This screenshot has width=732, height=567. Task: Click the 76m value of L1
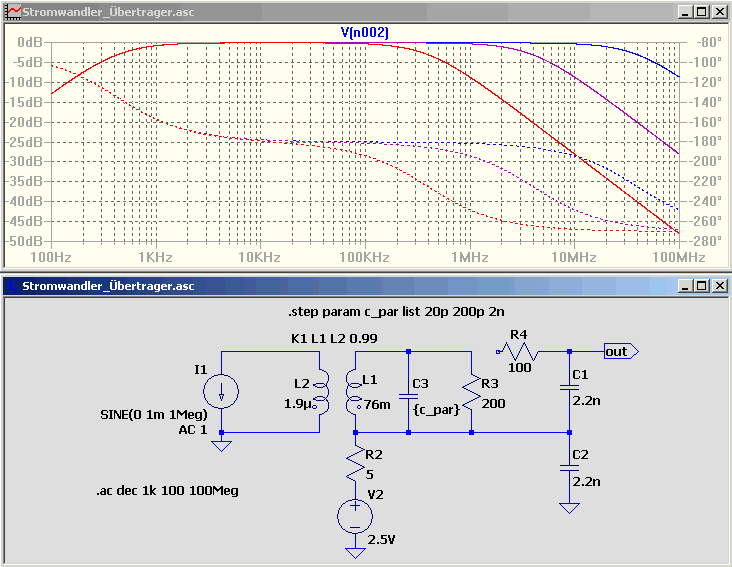coord(377,404)
